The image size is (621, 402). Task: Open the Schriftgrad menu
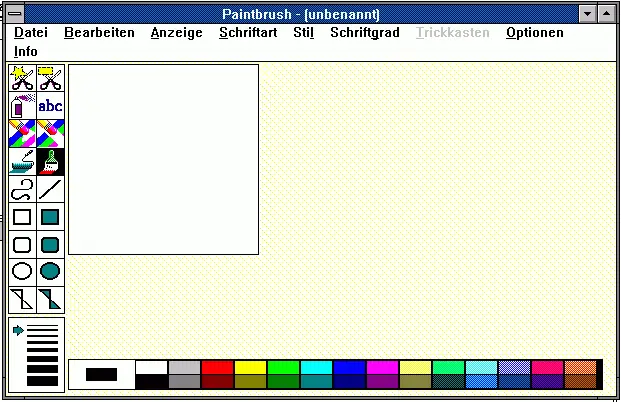tap(365, 32)
